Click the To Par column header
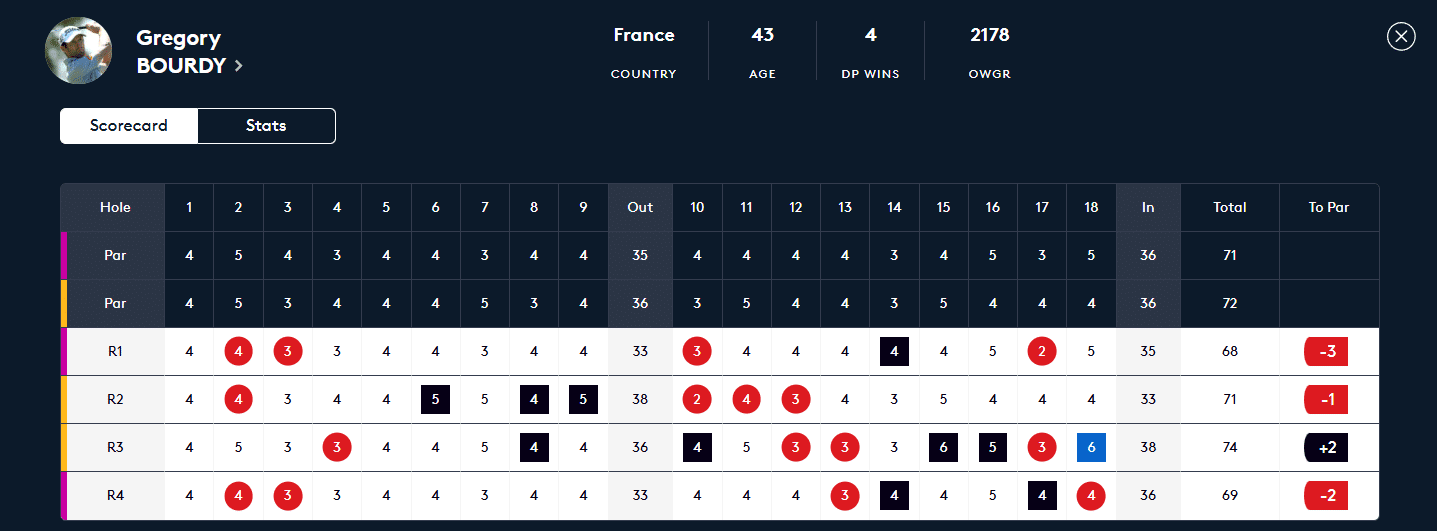Screen dimensions: 1437x531 pos(1328,208)
